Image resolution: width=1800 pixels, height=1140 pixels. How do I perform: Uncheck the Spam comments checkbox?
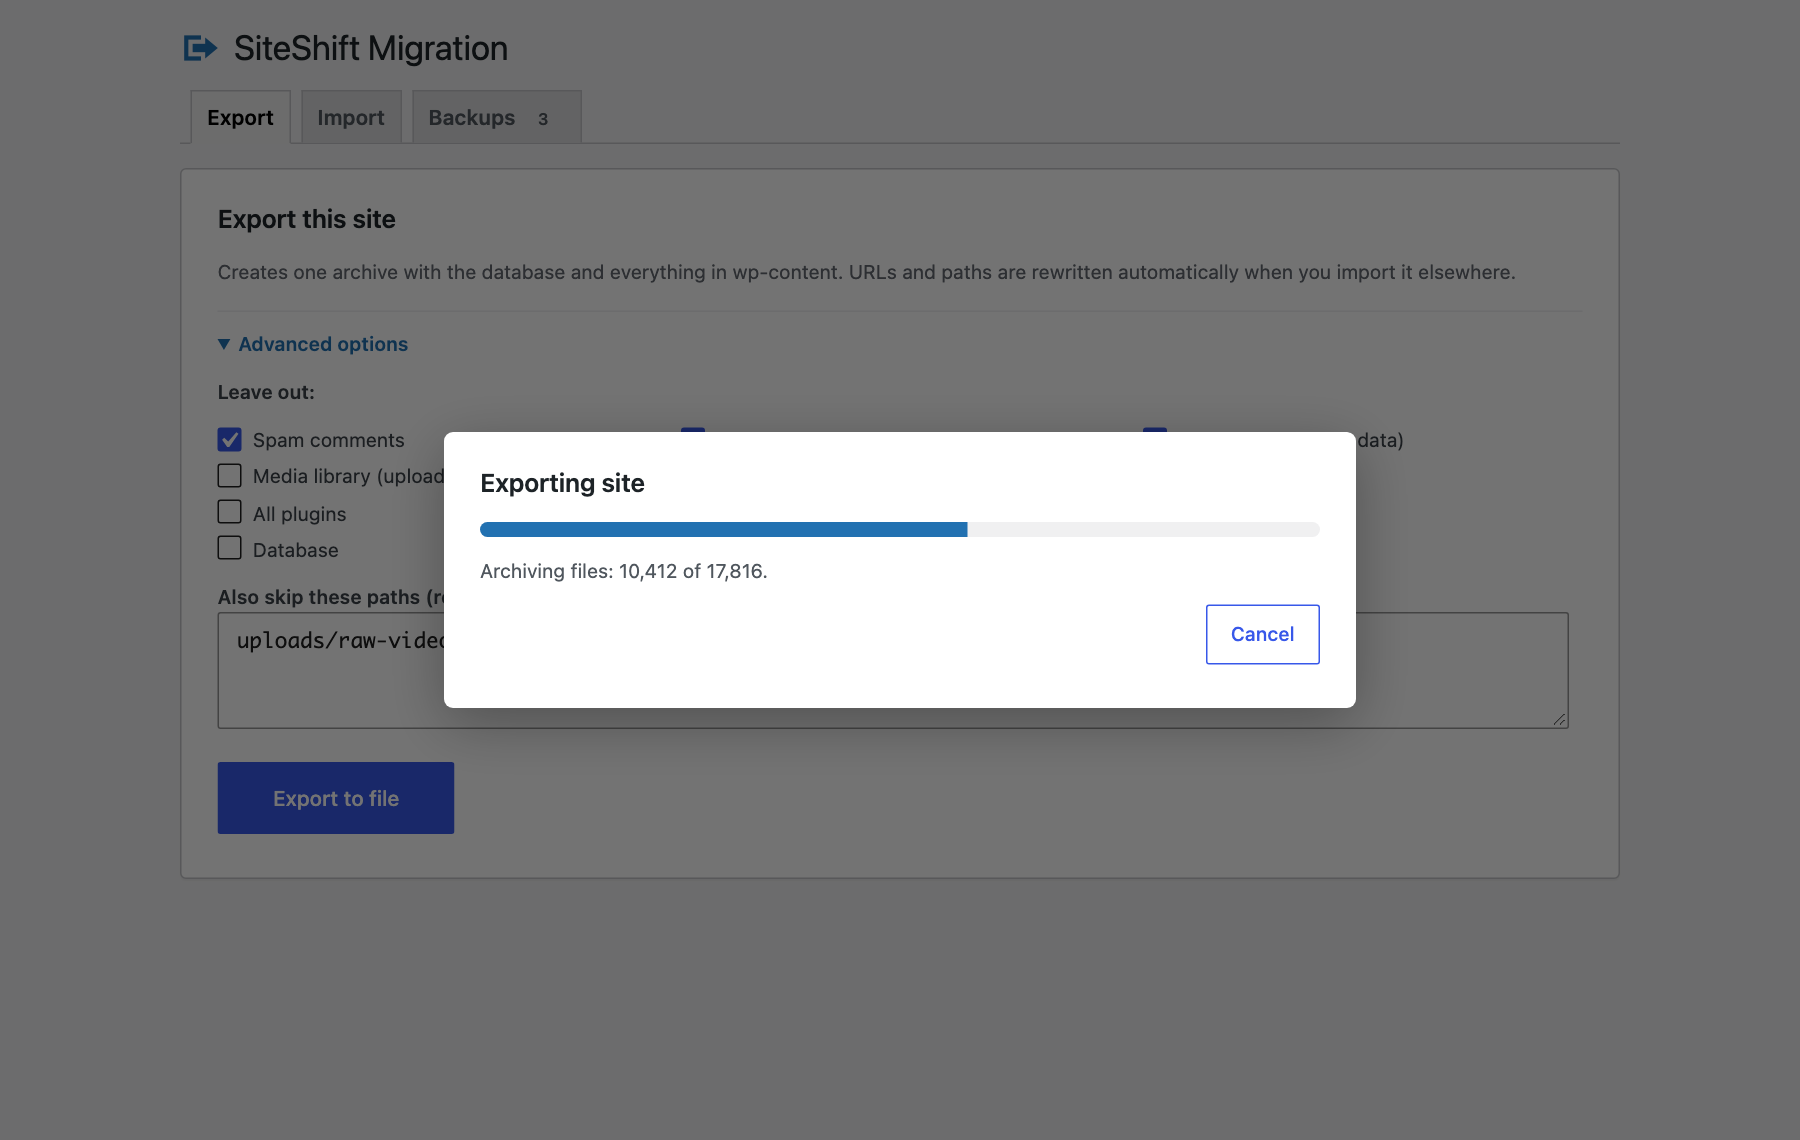230,440
